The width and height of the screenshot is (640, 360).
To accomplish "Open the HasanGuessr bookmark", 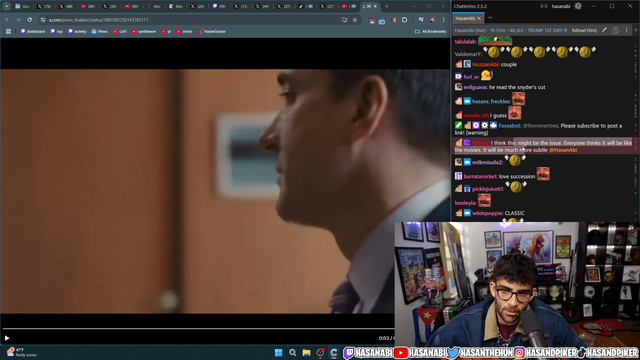I will point(212,31).
